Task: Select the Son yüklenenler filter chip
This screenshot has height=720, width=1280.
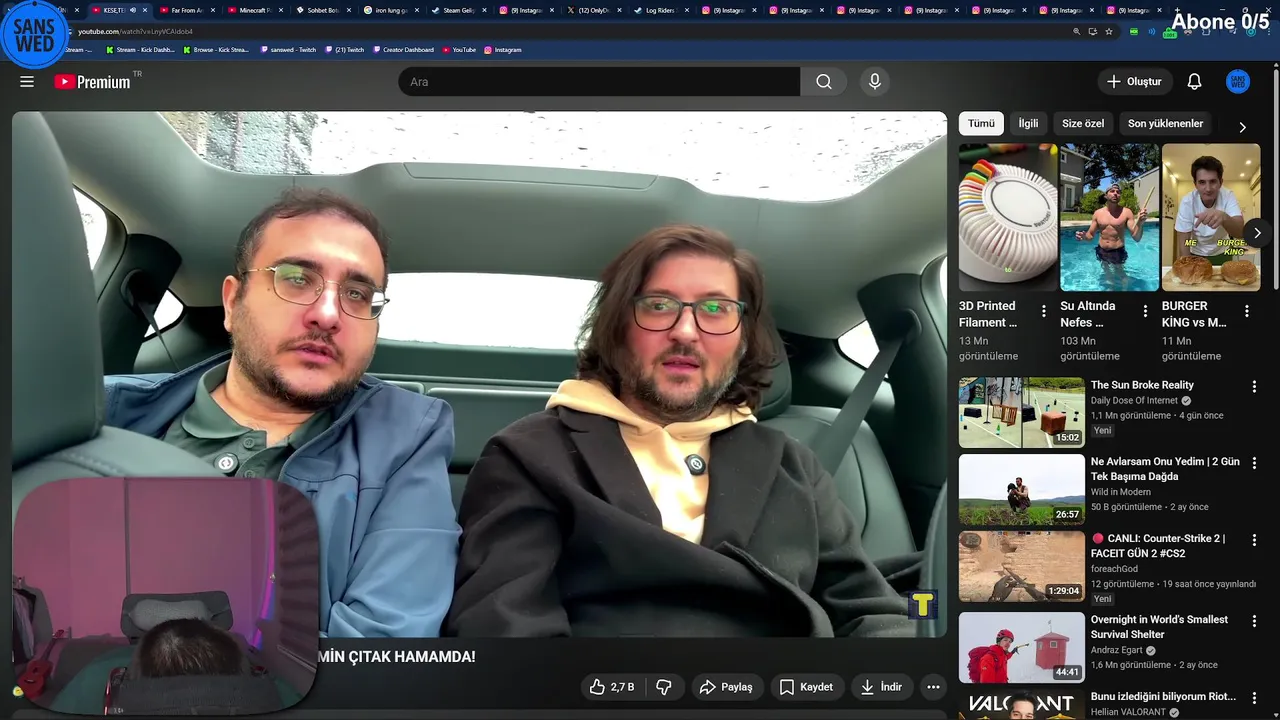Action: click(x=1165, y=124)
